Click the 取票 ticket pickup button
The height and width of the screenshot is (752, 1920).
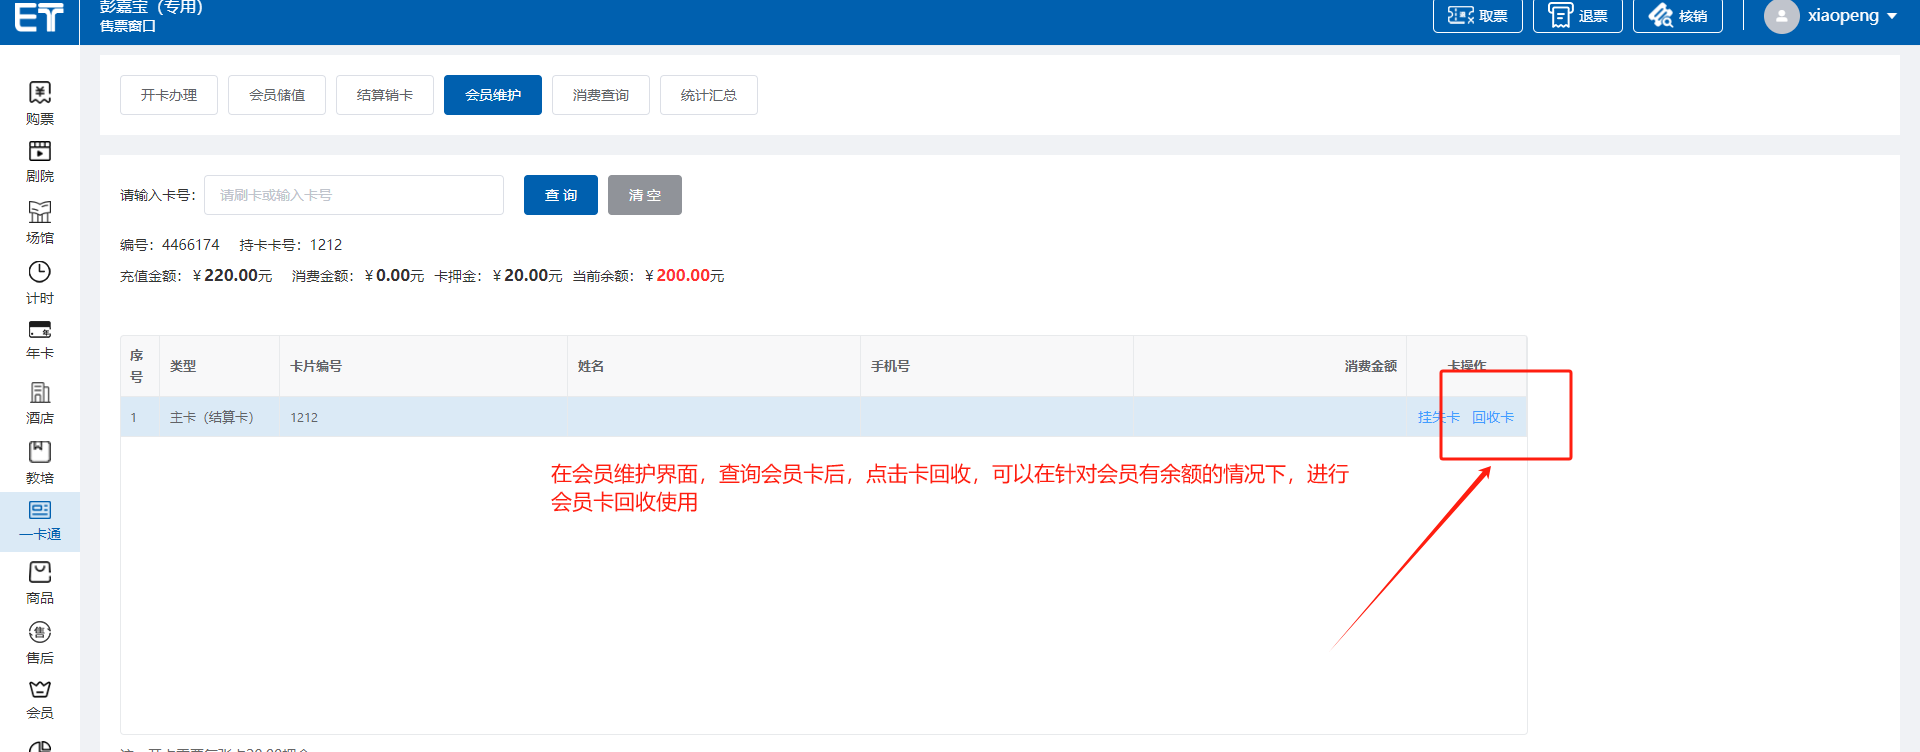point(1477,16)
